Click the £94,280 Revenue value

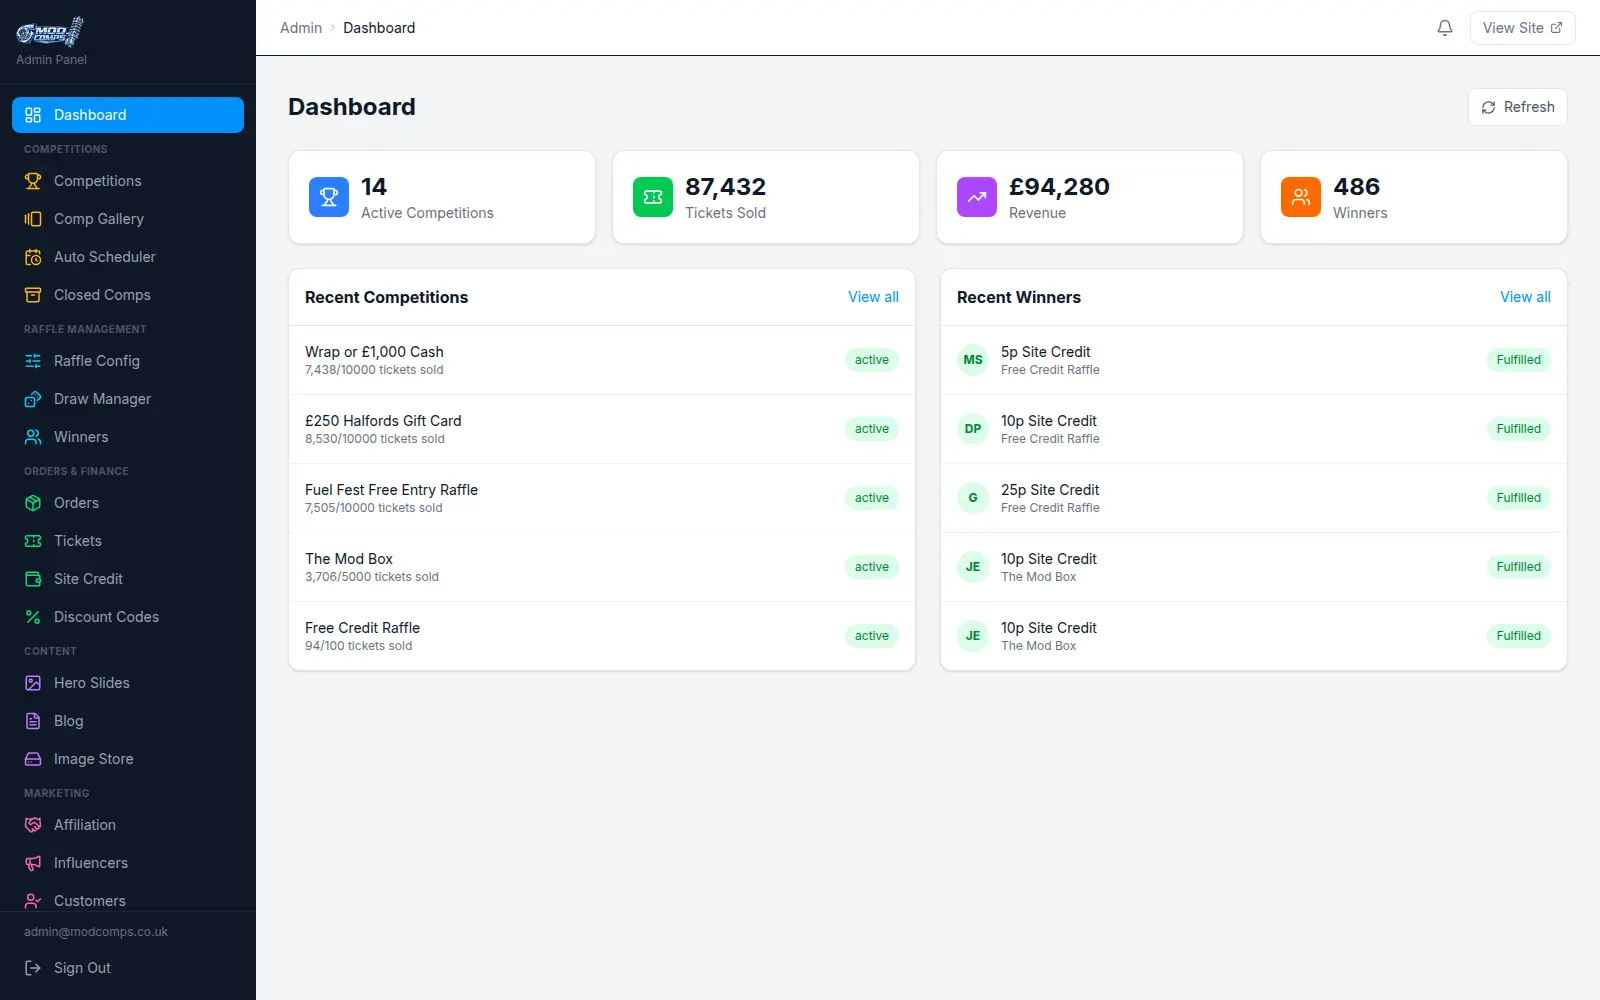[x=1059, y=187]
